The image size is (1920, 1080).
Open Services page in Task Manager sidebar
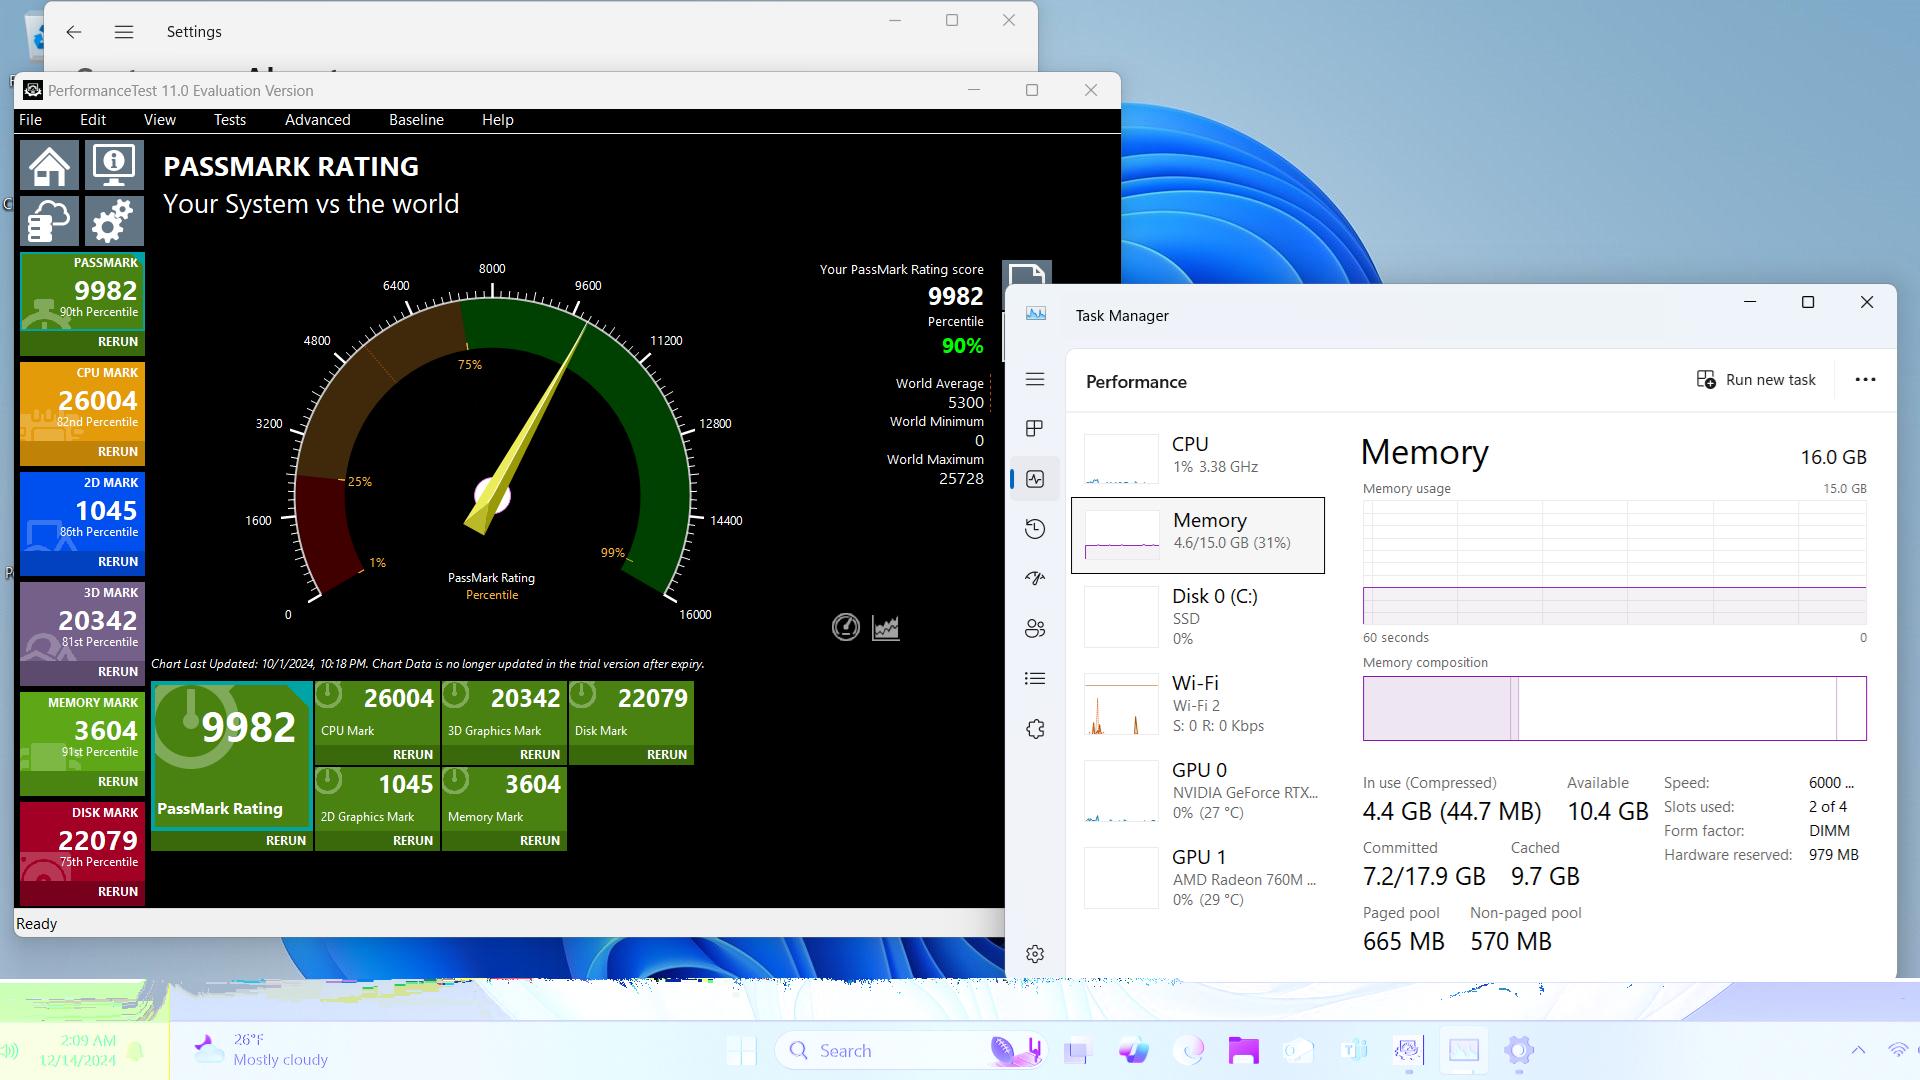1035,729
